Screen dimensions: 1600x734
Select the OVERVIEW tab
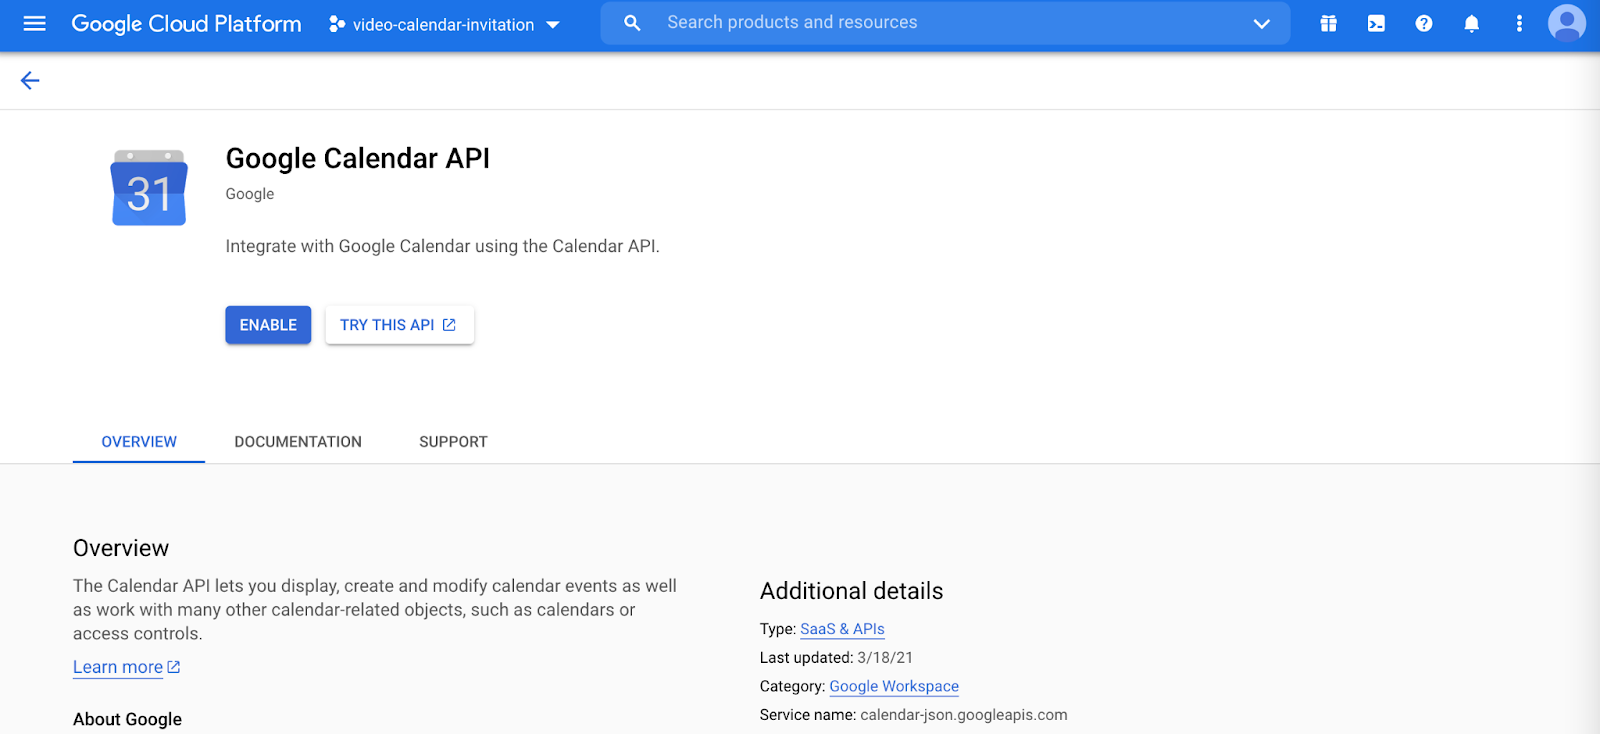coord(139,442)
